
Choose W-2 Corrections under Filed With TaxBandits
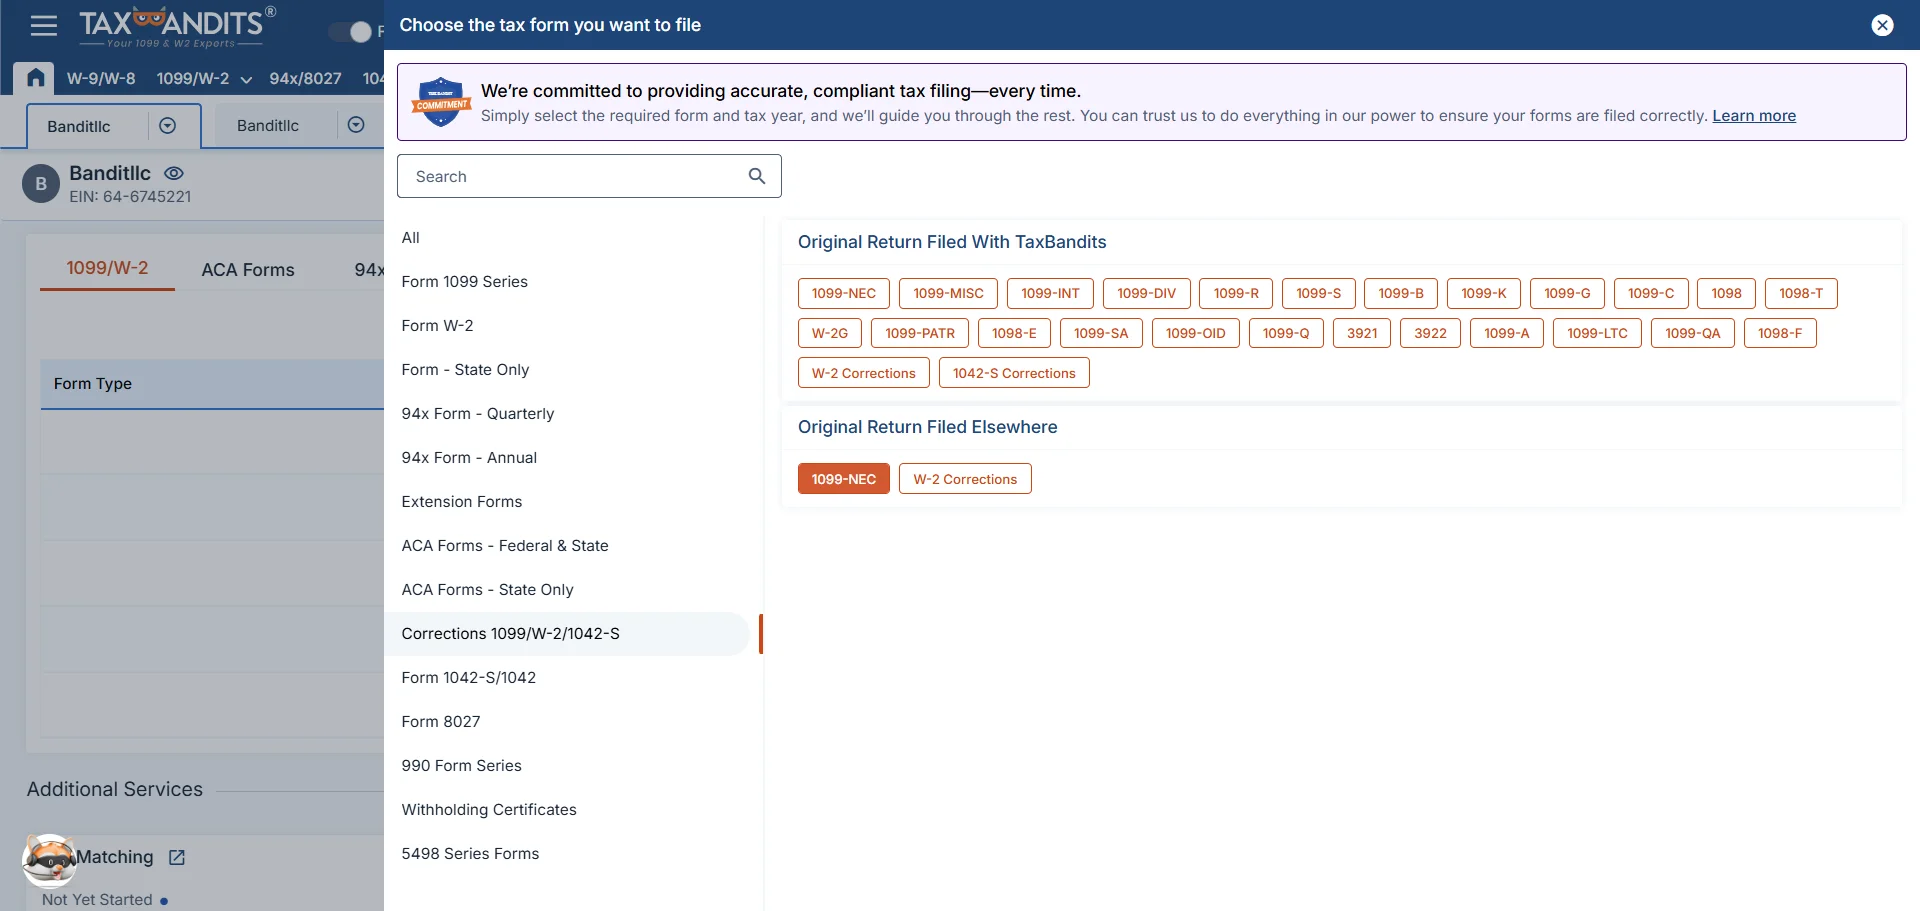[863, 373]
